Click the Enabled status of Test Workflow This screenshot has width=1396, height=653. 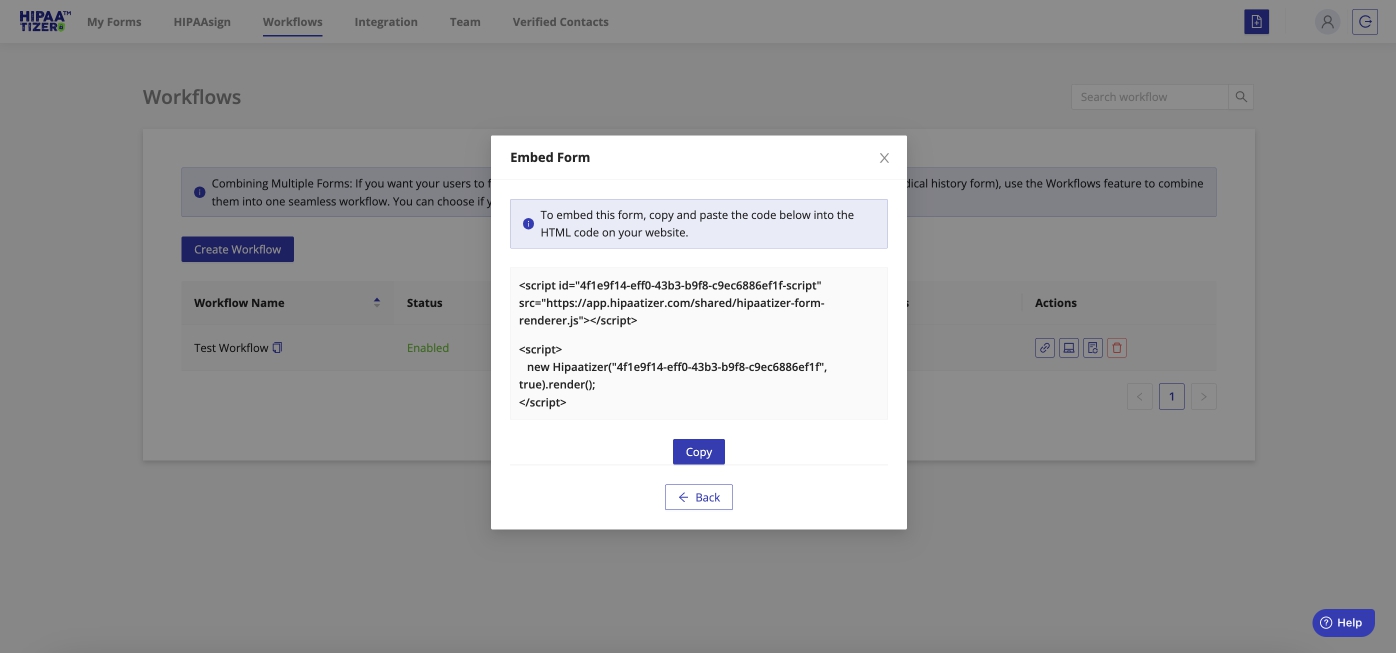(428, 348)
